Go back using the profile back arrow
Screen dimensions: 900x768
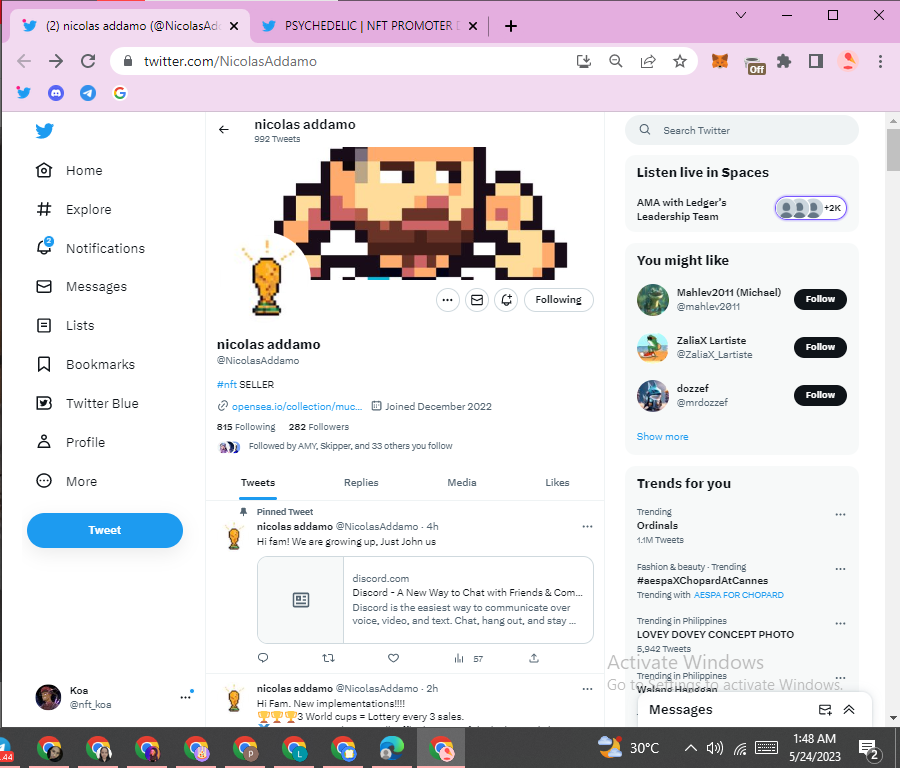[224, 130]
